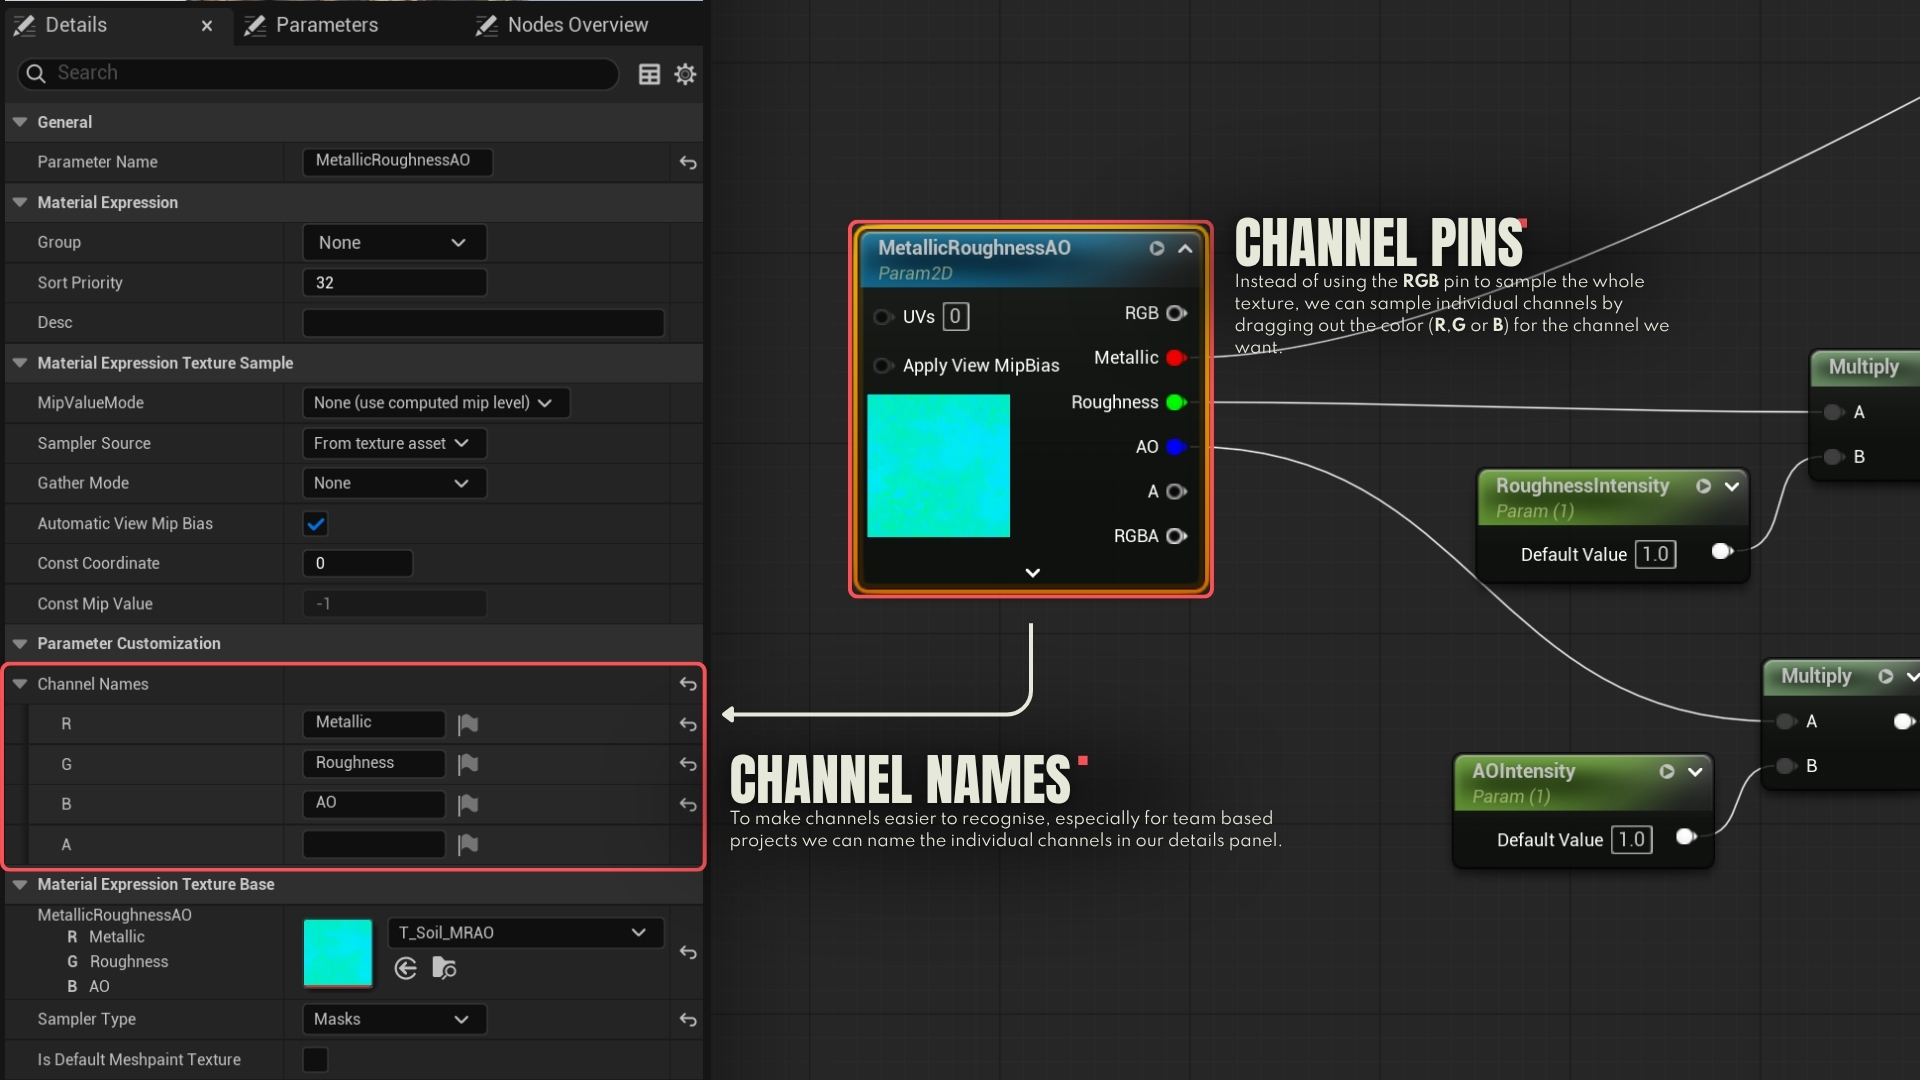This screenshot has width=1920, height=1080.
Task: Reset the Sampler Type to default
Action: click(x=688, y=1020)
